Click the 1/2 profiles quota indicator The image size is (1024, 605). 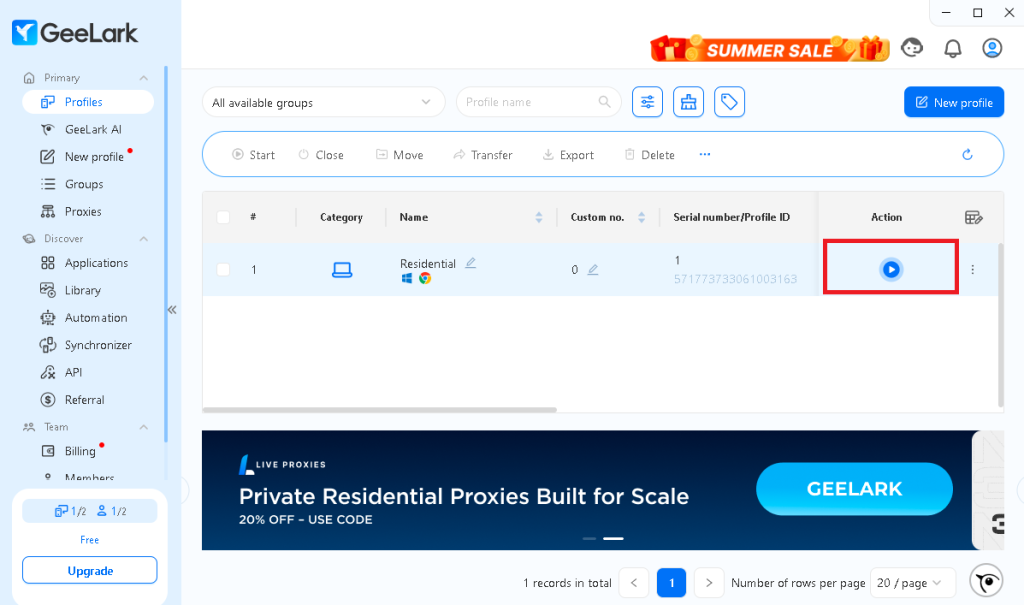click(71, 511)
